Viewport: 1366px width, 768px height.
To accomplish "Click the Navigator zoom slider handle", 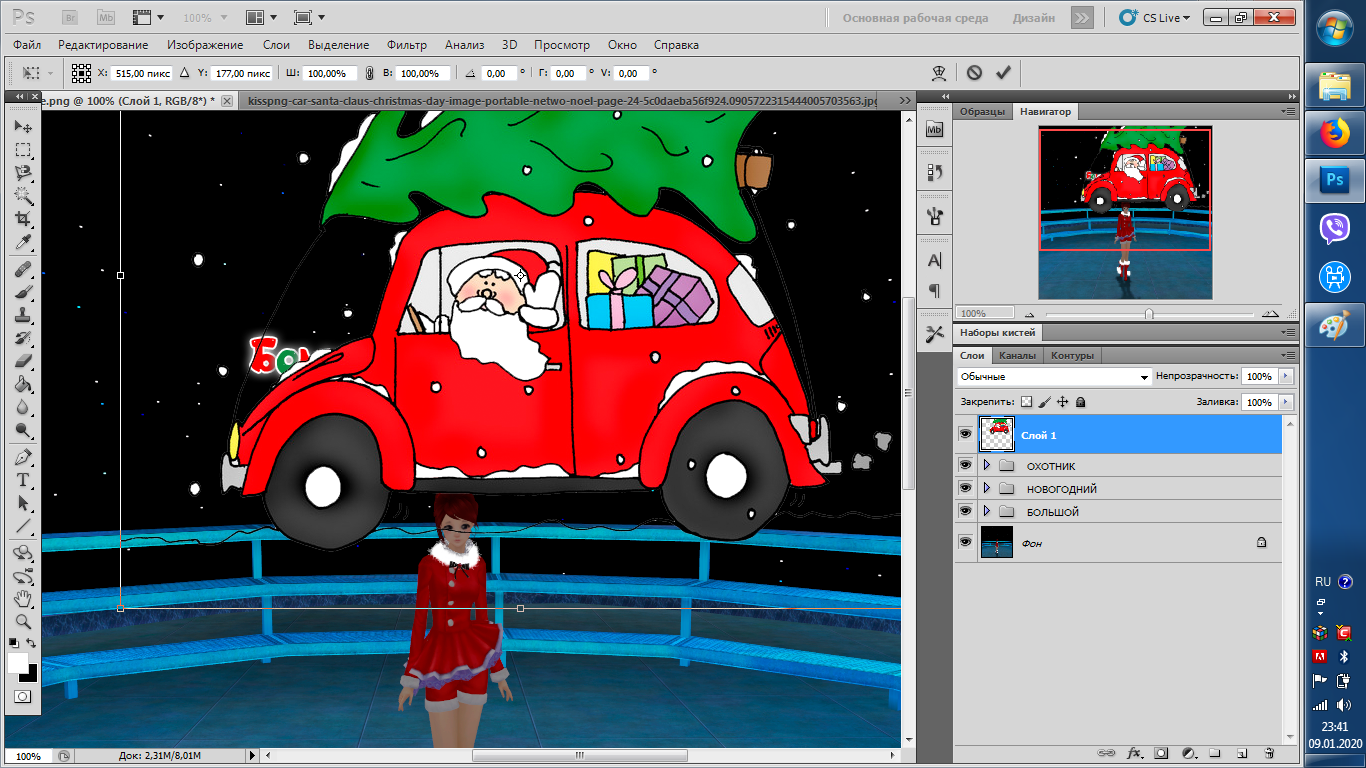I will point(1149,313).
